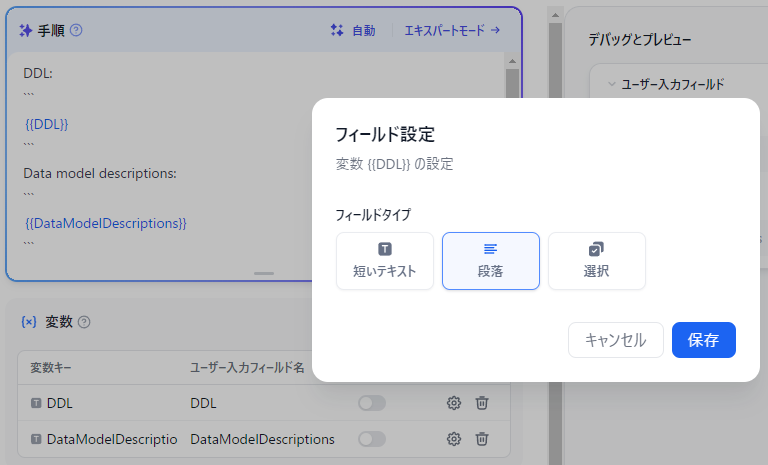
Task: Click the 選択 checkbox icon
Action: [596, 249]
